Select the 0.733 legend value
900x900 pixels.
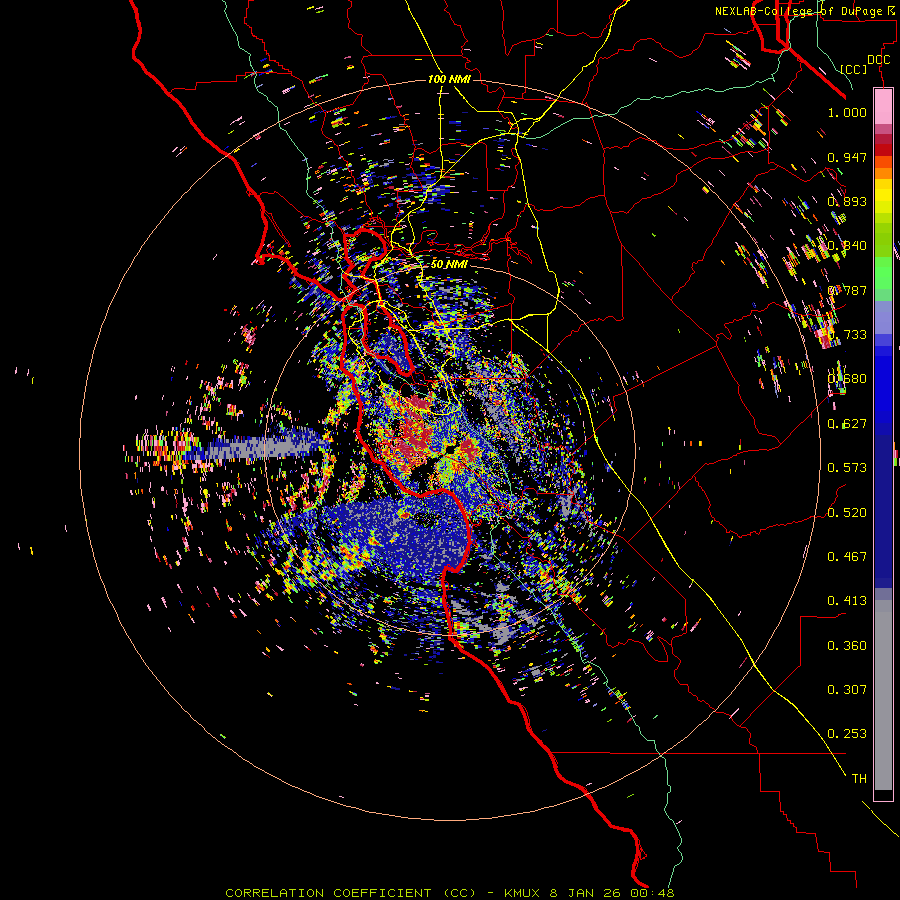847,335
